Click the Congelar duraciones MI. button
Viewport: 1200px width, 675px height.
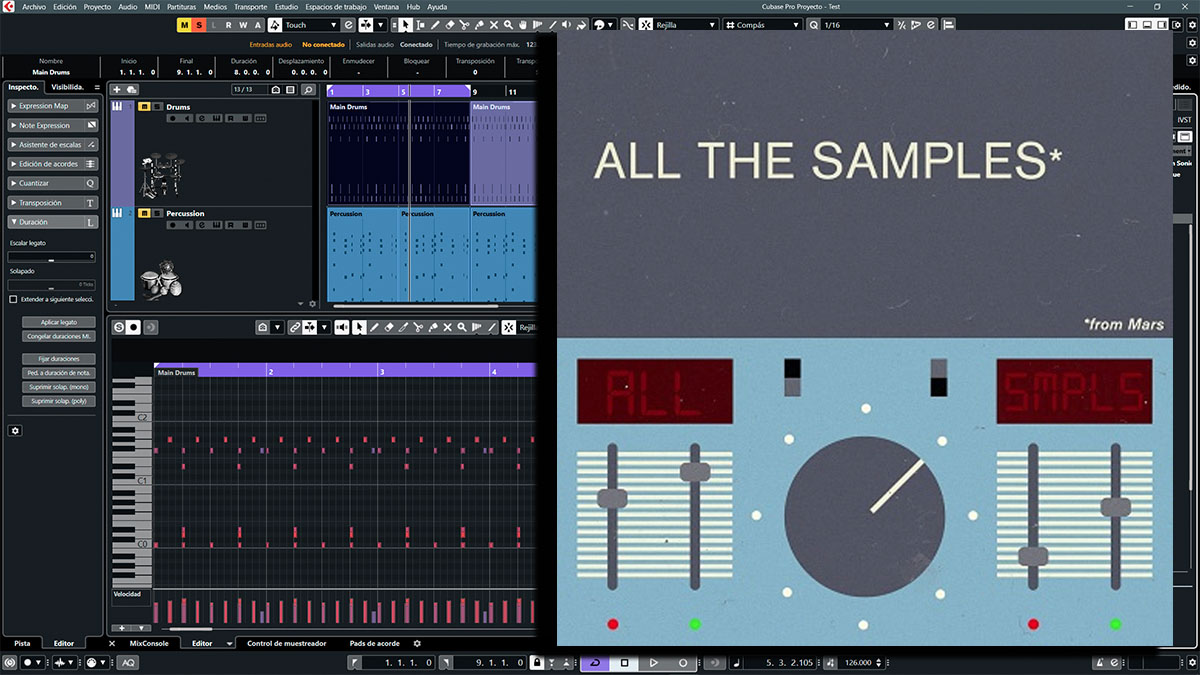(x=59, y=336)
